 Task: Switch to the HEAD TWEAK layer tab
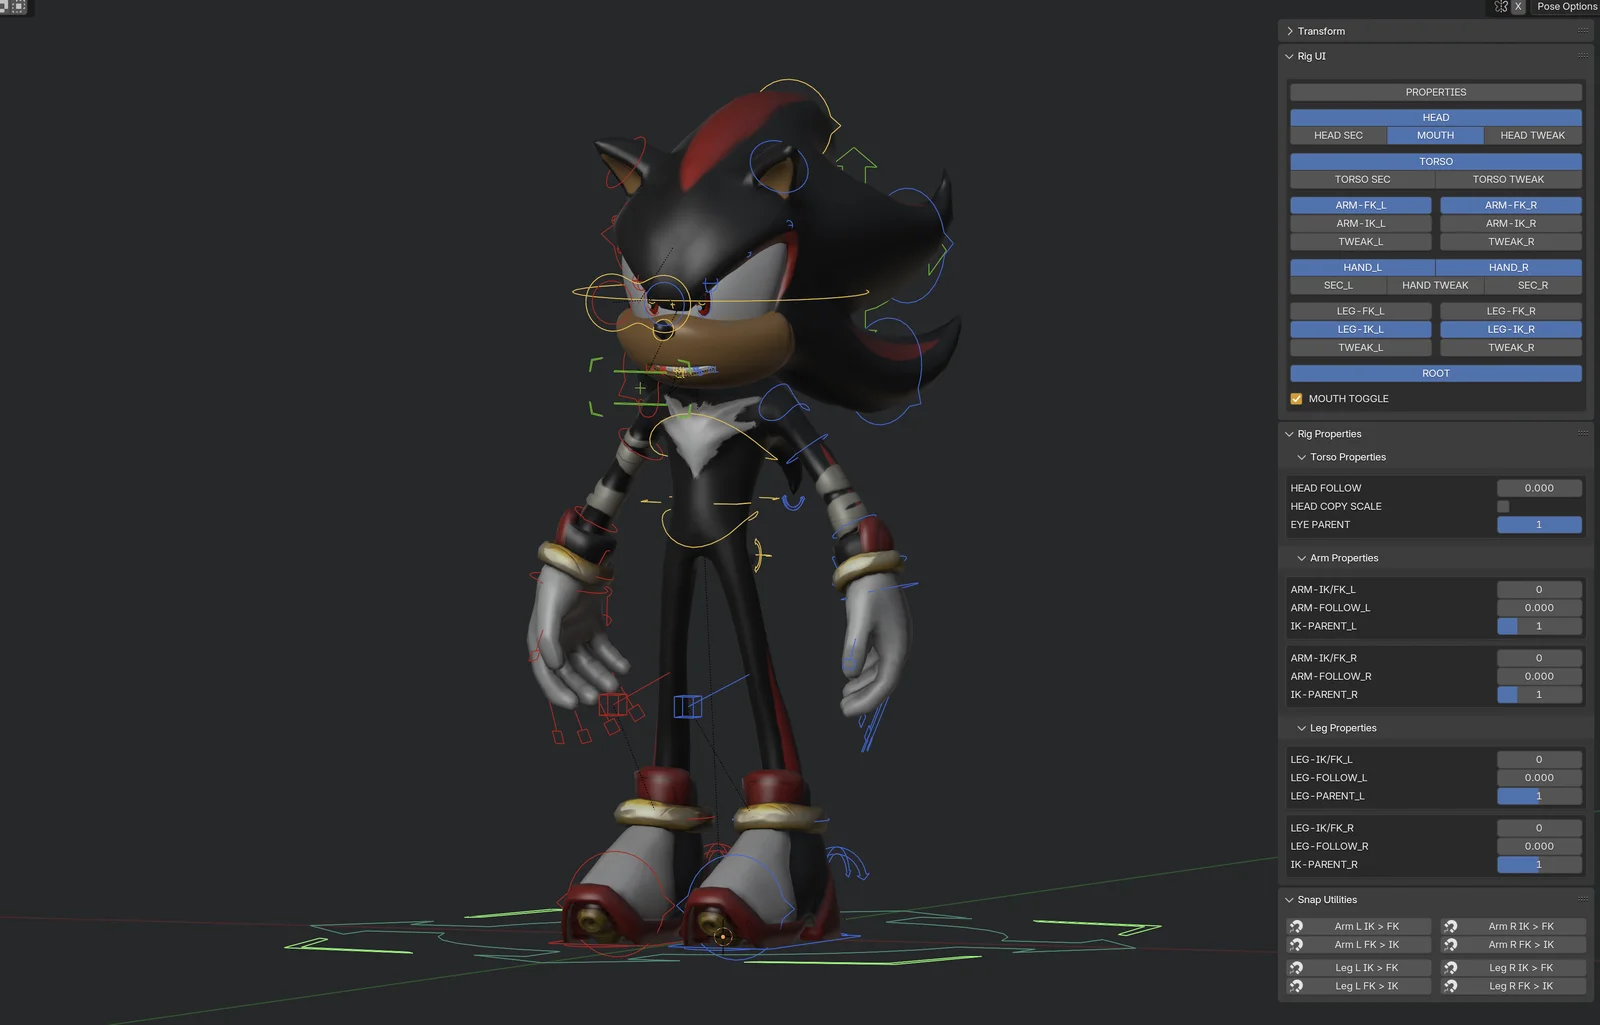(1532, 135)
